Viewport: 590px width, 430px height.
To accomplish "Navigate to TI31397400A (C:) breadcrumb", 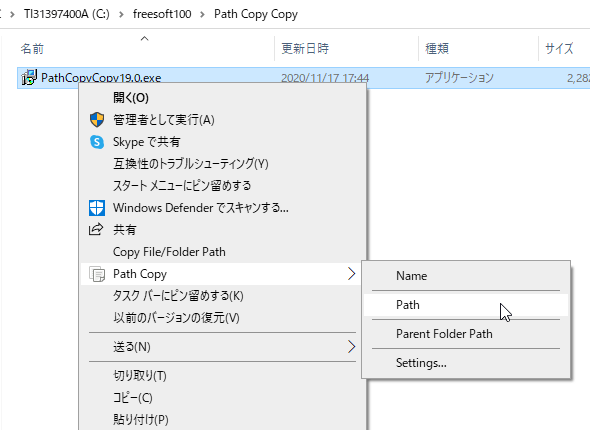I will [67, 14].
